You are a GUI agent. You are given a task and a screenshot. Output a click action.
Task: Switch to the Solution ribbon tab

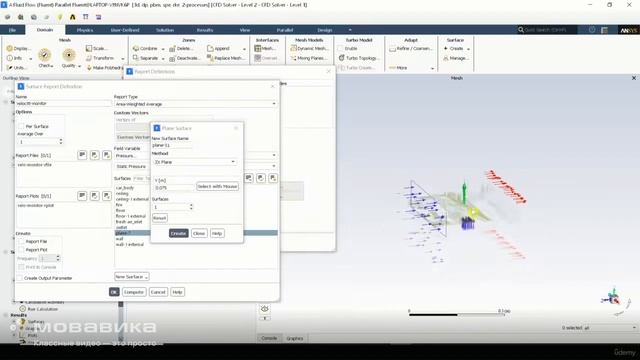coord(165,30)
